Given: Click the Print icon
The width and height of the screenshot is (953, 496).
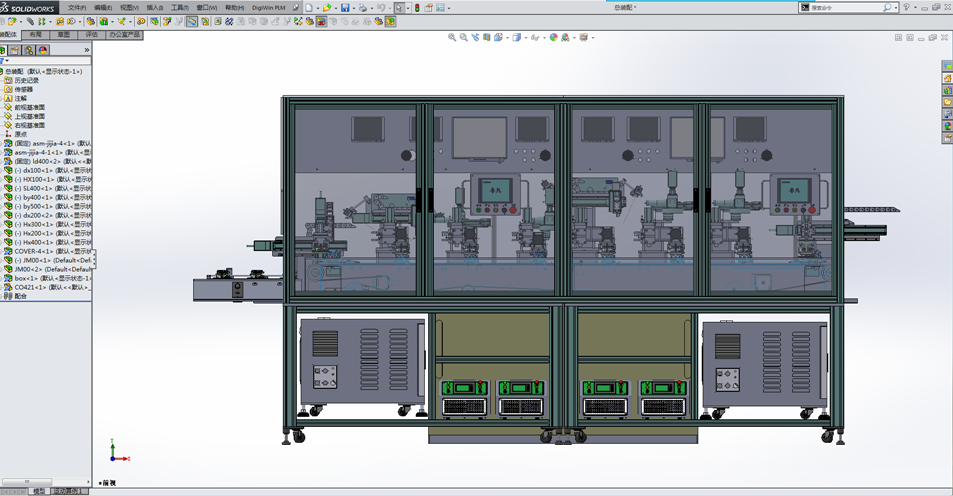Looking at the screenshot, I should coord(363,7).
